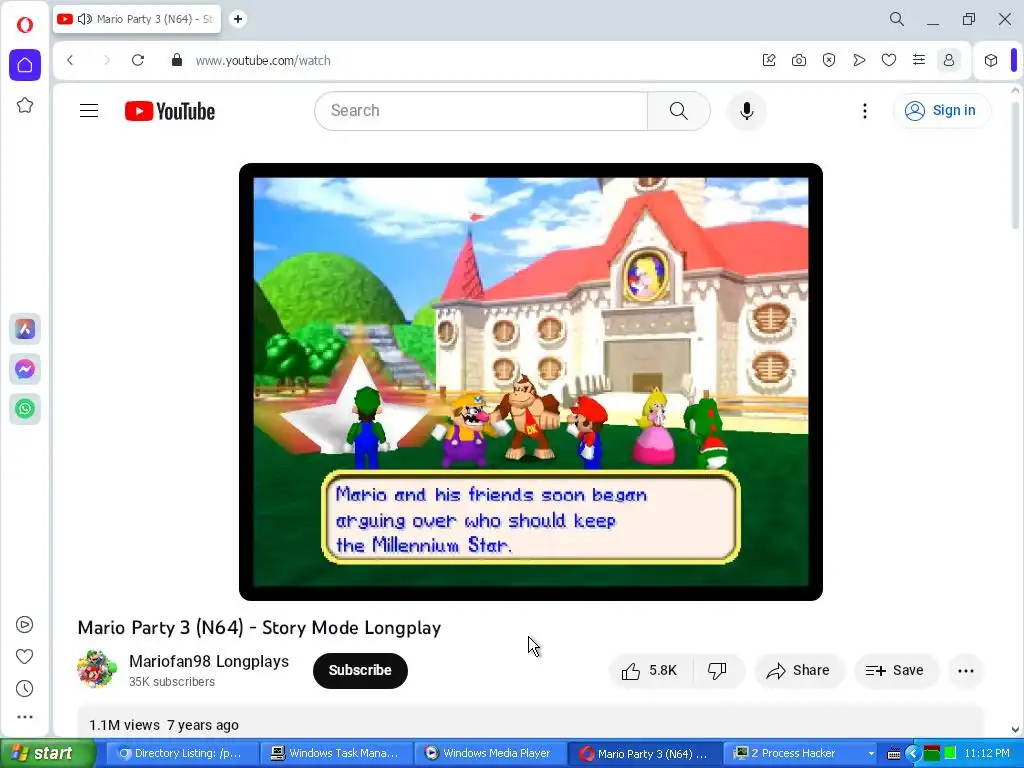Switch to Directory Listing taskbar window

[x=182, y=754]
